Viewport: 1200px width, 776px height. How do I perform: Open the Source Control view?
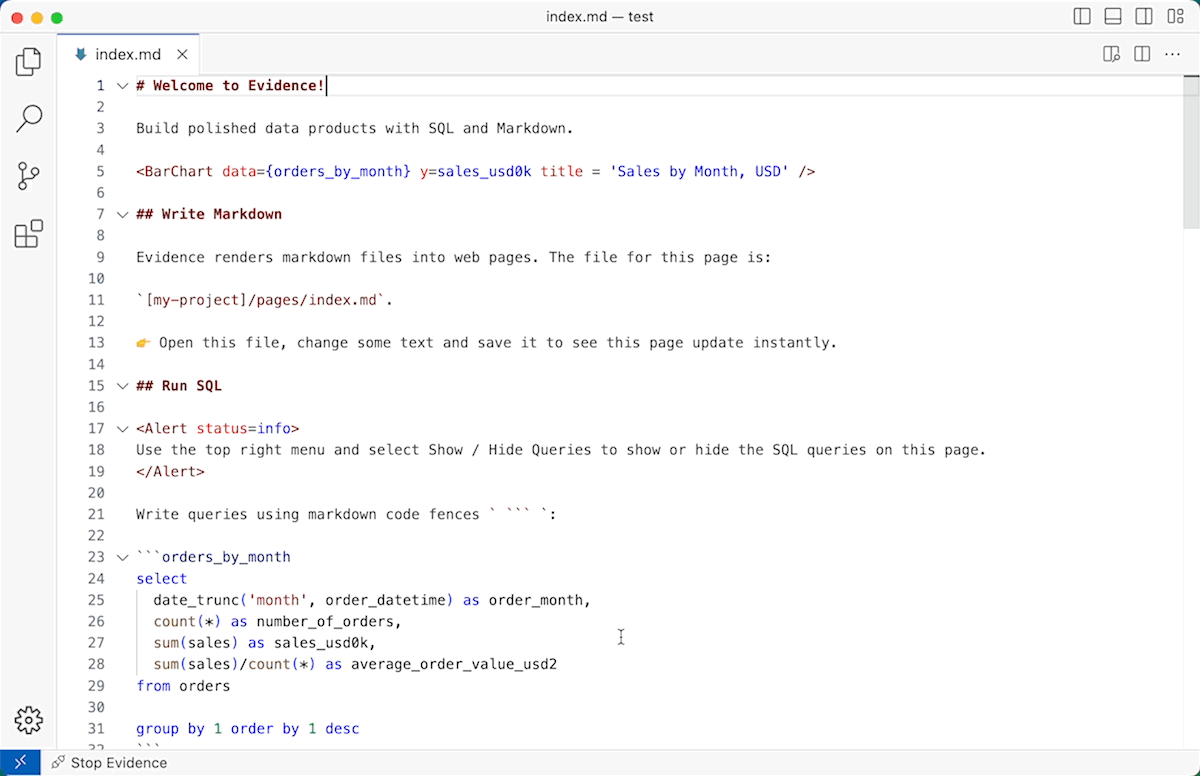(29, 177)
